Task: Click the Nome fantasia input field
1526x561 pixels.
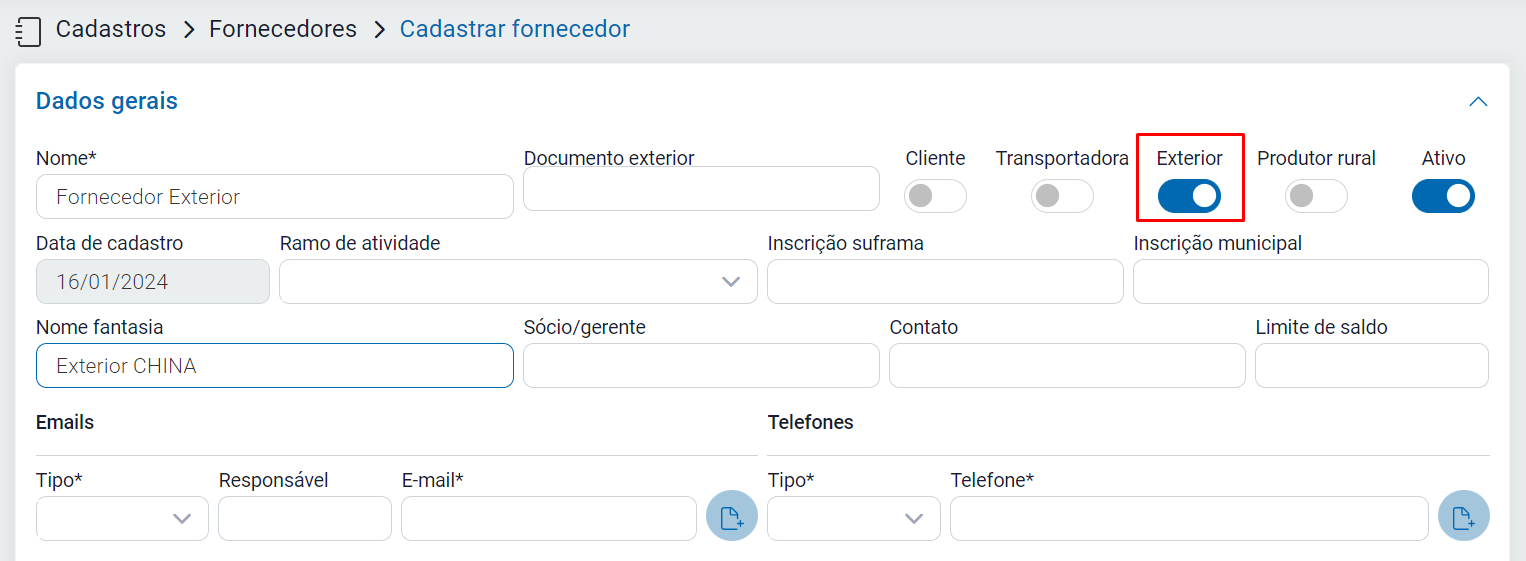Action: [x=274, y=366]
